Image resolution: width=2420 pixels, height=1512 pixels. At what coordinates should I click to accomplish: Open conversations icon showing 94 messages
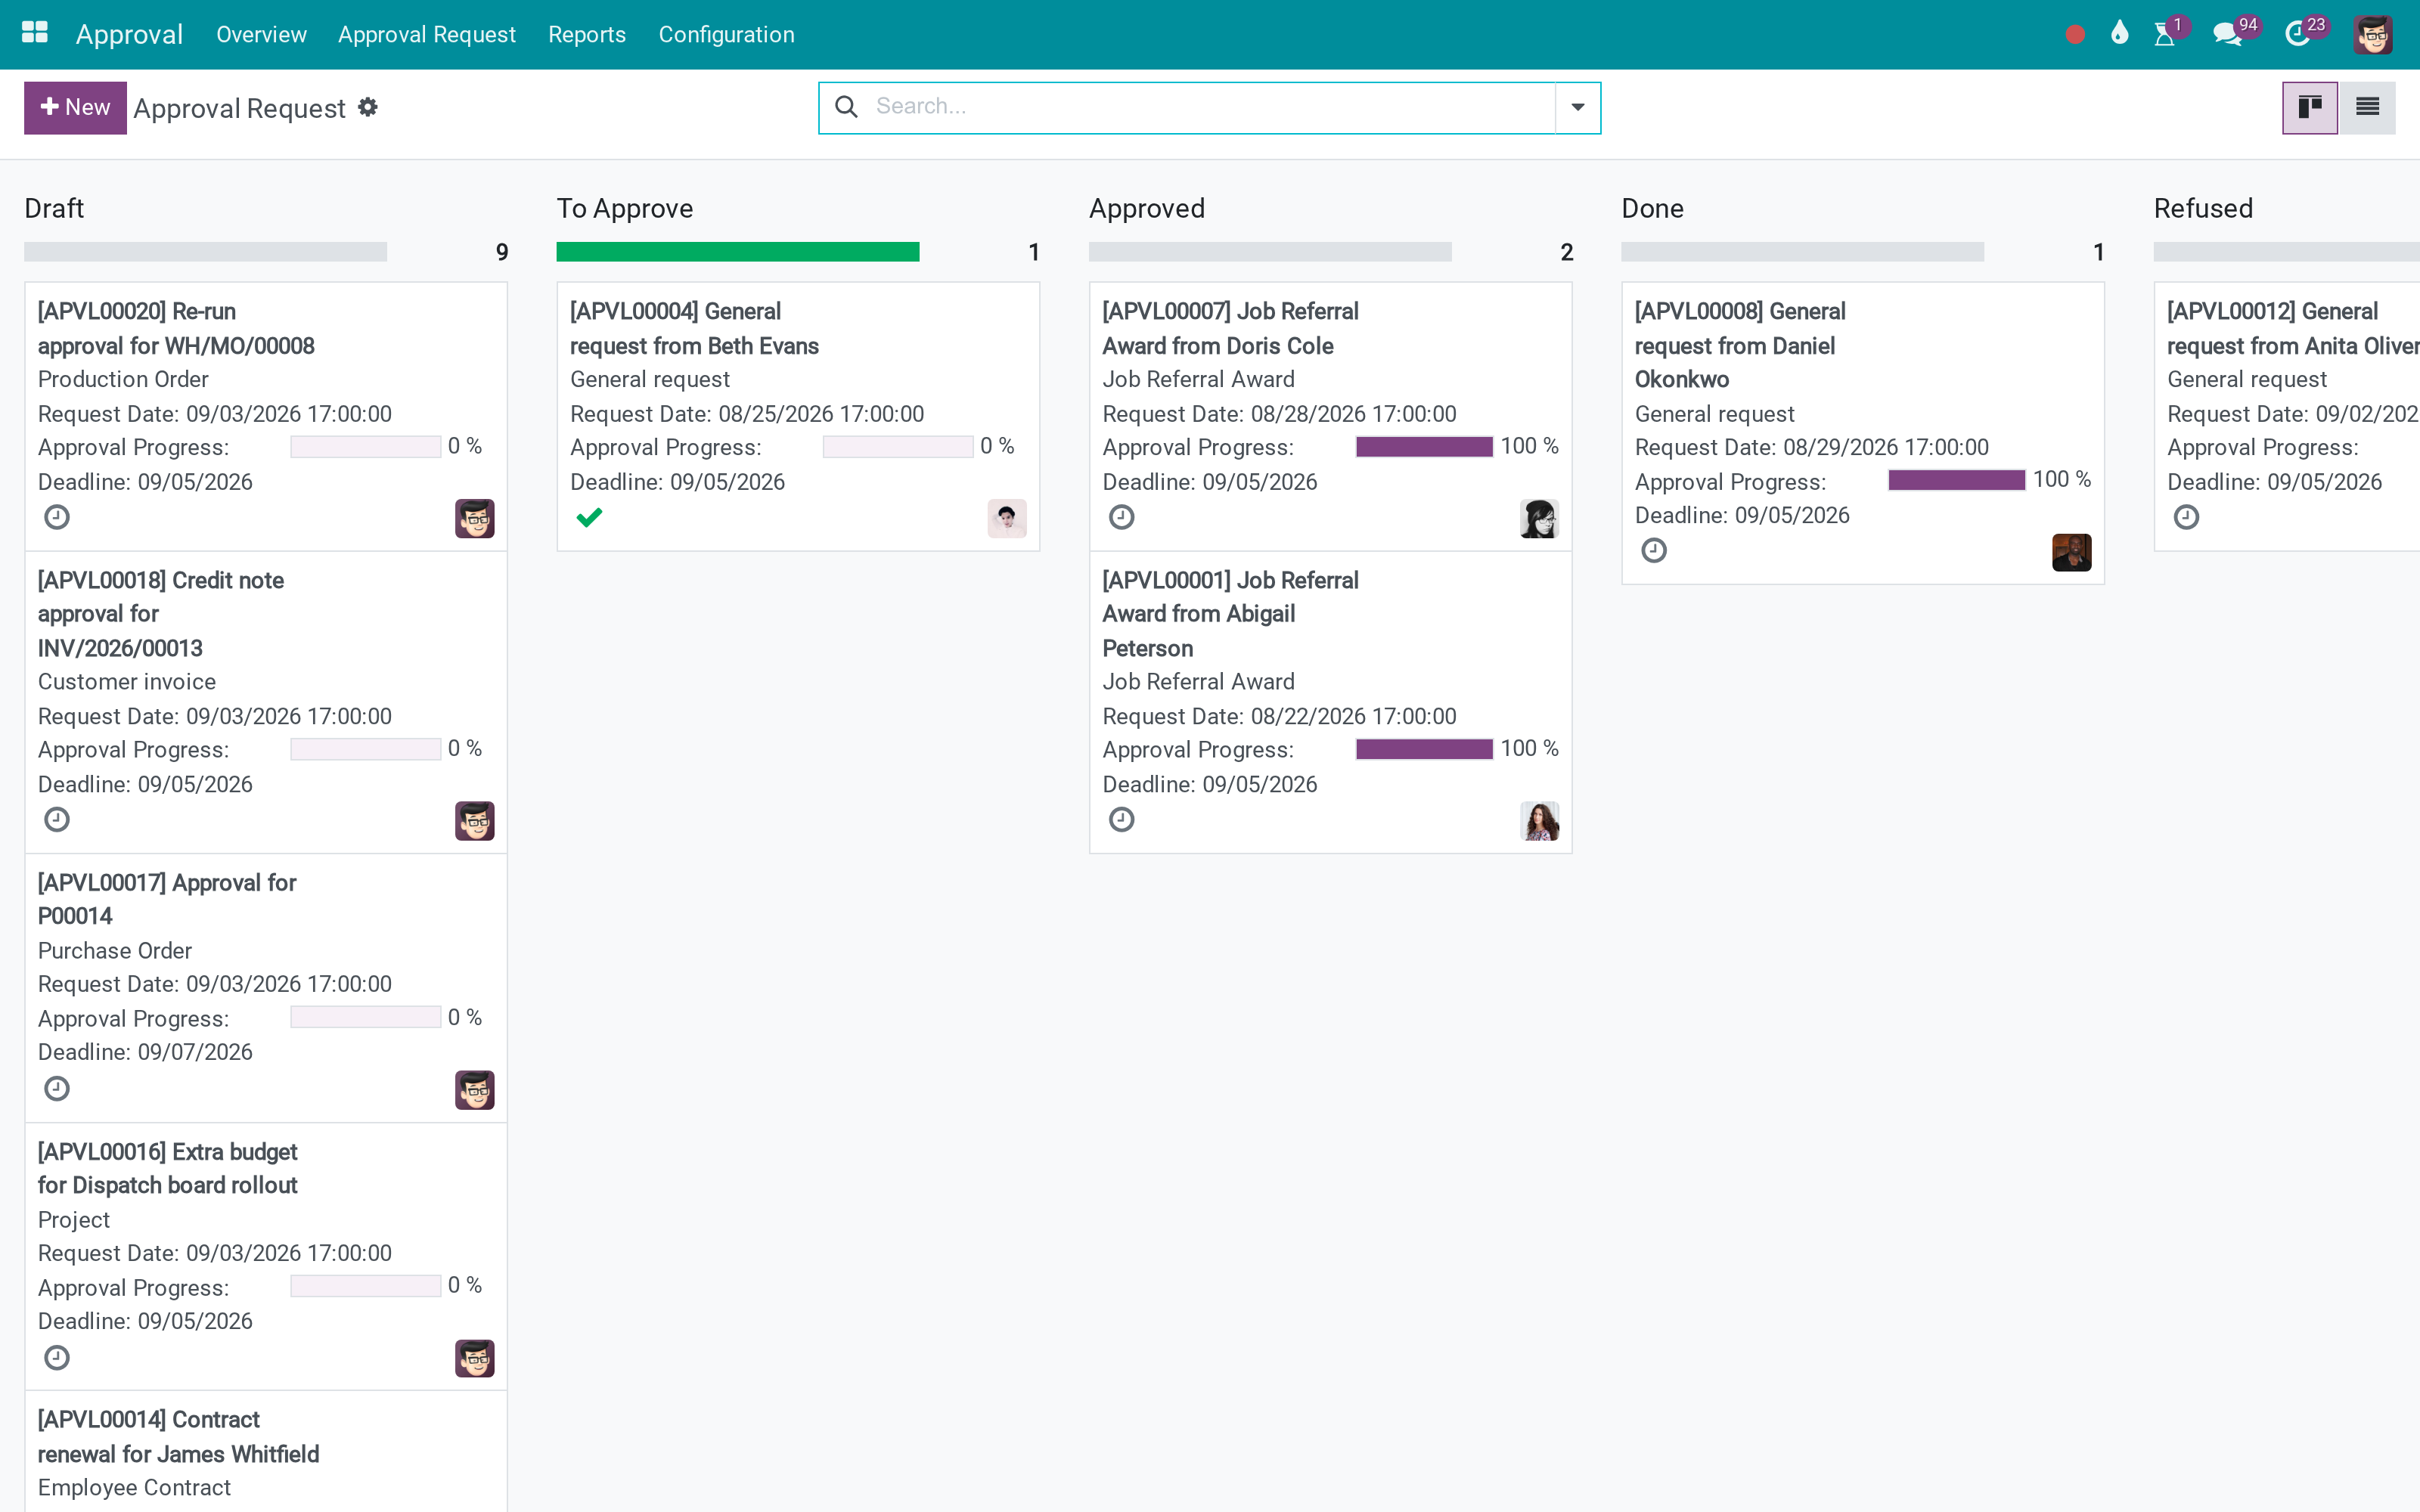pyautogui.click(x=2227, y=34)
